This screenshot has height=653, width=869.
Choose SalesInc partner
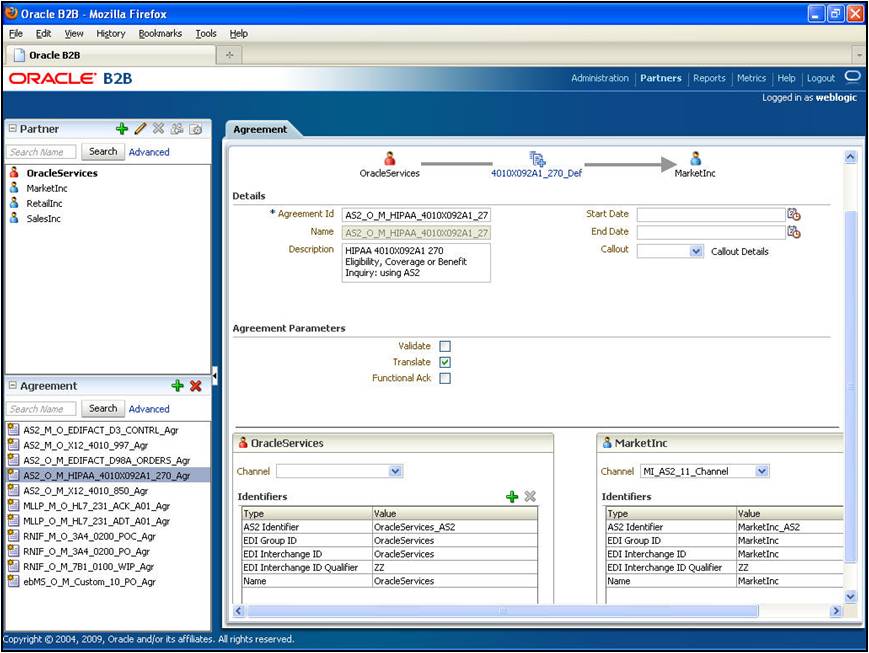click(x=43, y=218)
